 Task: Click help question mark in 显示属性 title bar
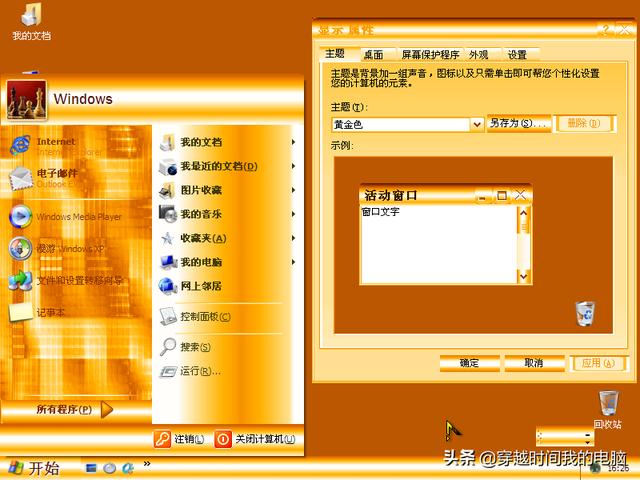point(606,30)
